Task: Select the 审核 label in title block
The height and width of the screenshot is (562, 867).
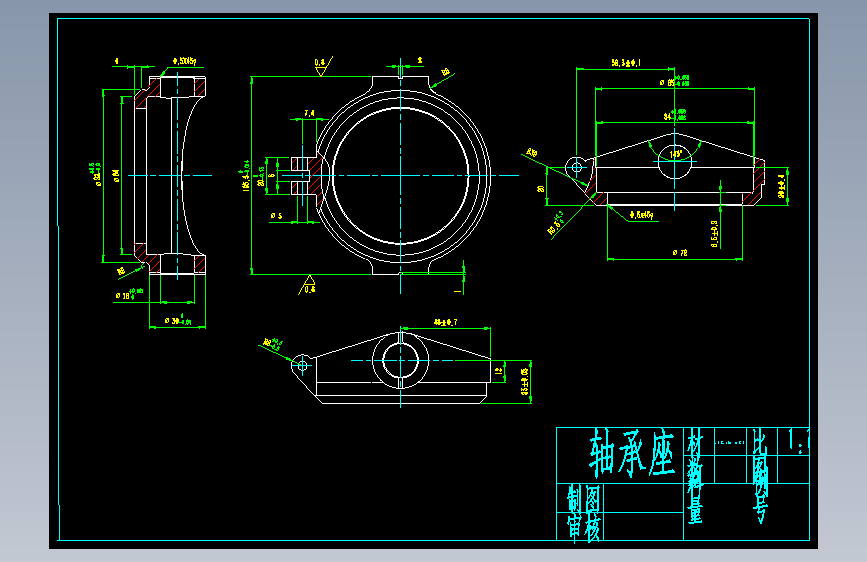Action: (x=584, y=527)
